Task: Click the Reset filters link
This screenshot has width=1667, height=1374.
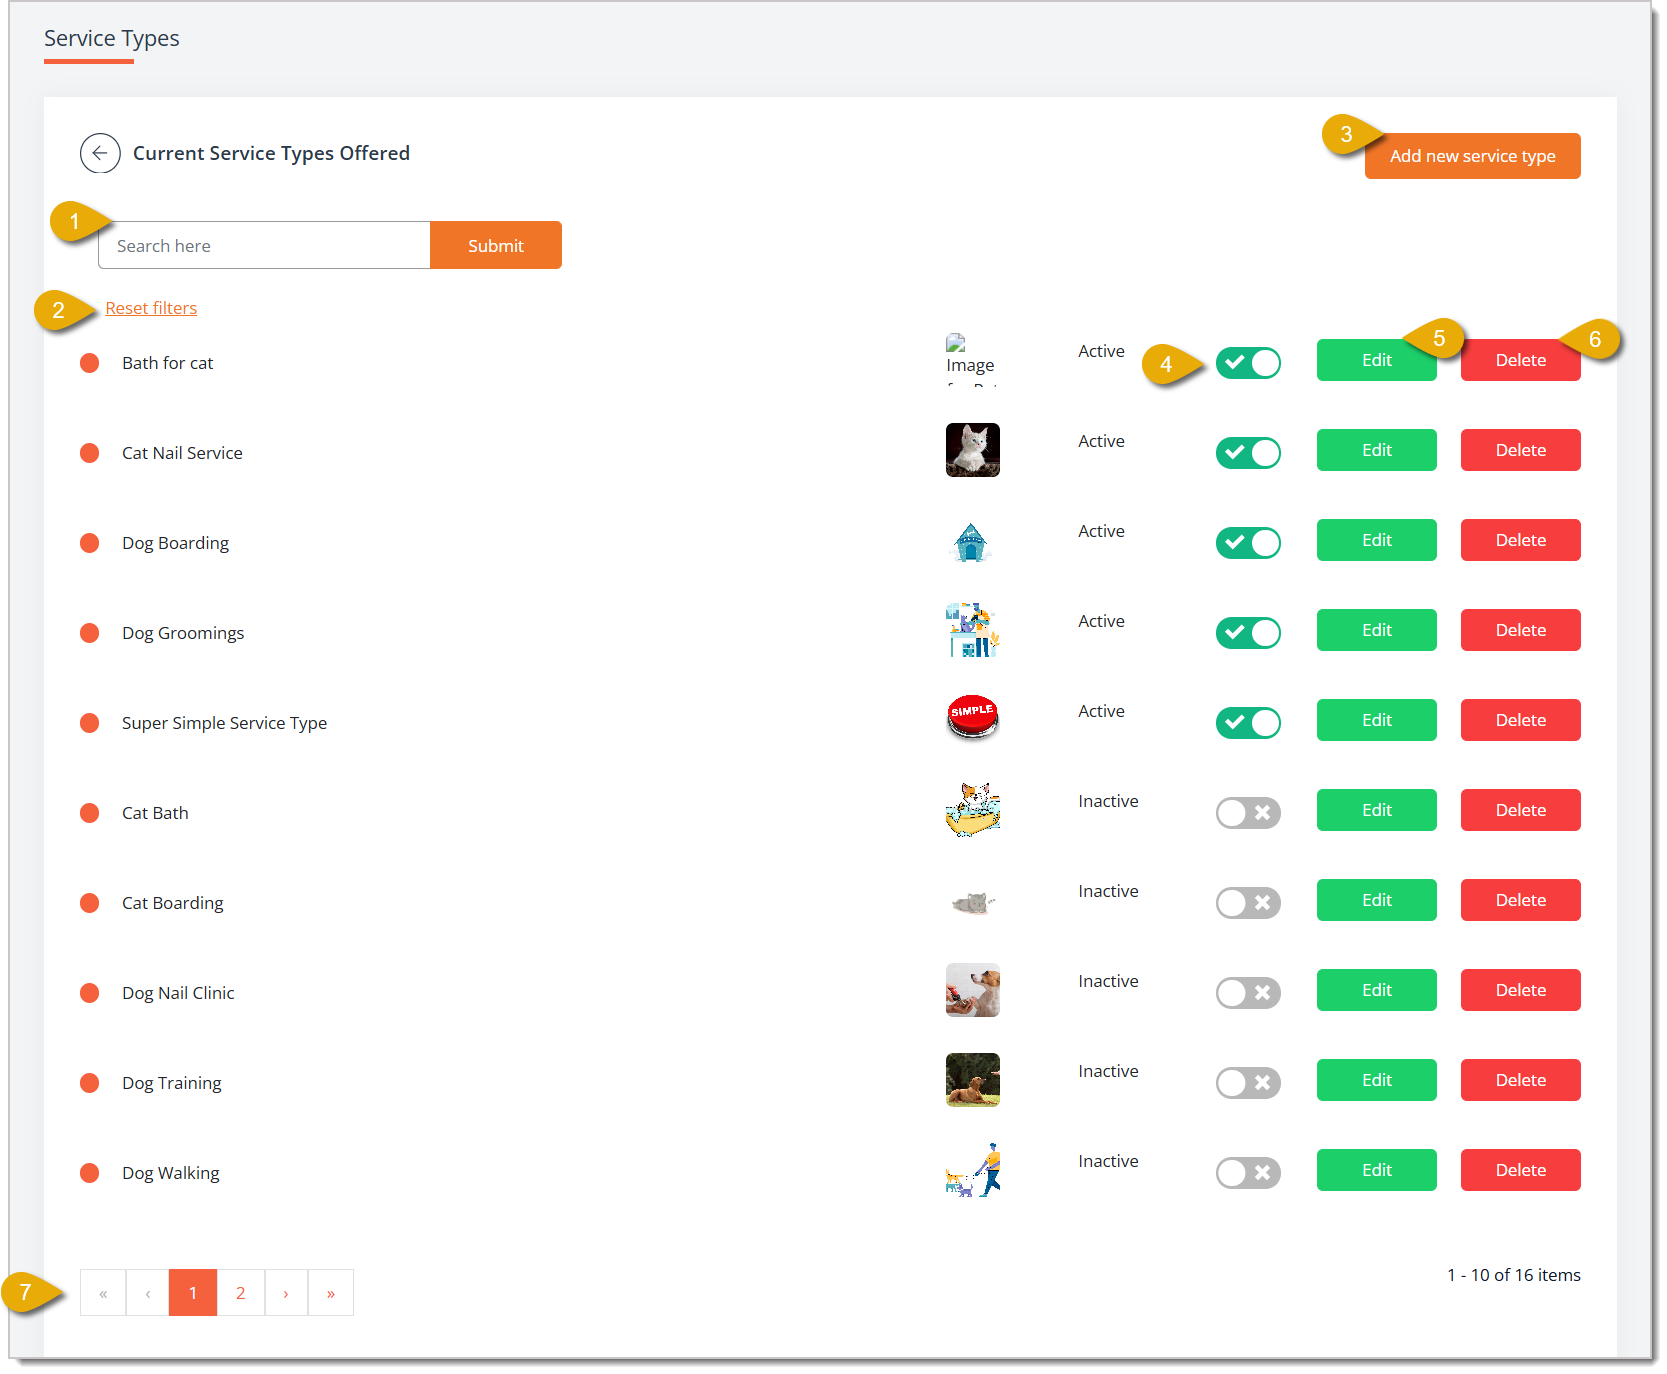Action: click(151, 308)
